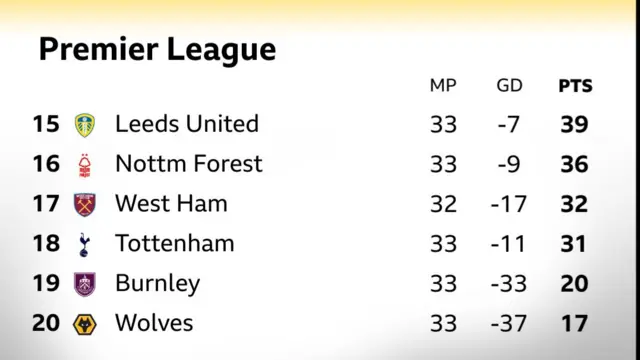Click the GD column header
640x360 pixels.
[509, 86]
